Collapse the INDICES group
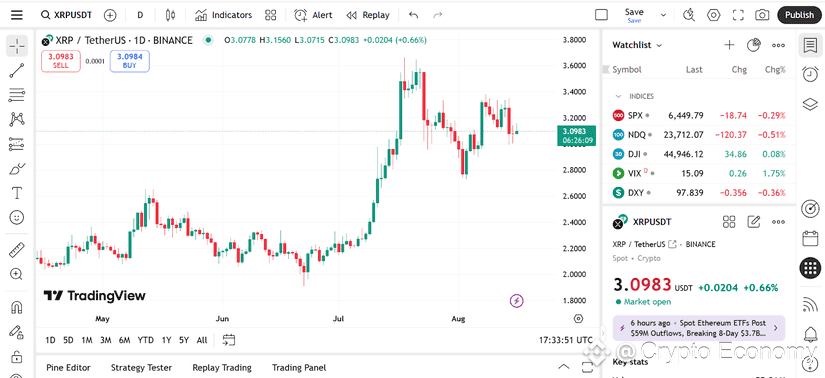The height and width of the screenshot is (378, 825). click(x=619, y=96)
